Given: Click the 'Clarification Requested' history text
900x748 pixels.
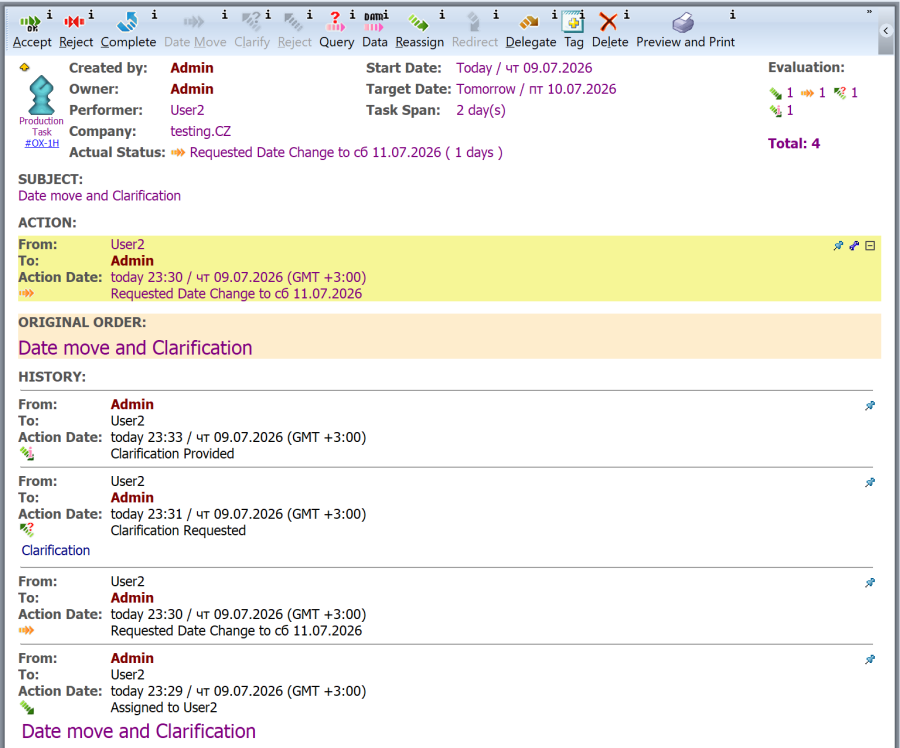Looking at the screenshot, I should pos(178,531).
